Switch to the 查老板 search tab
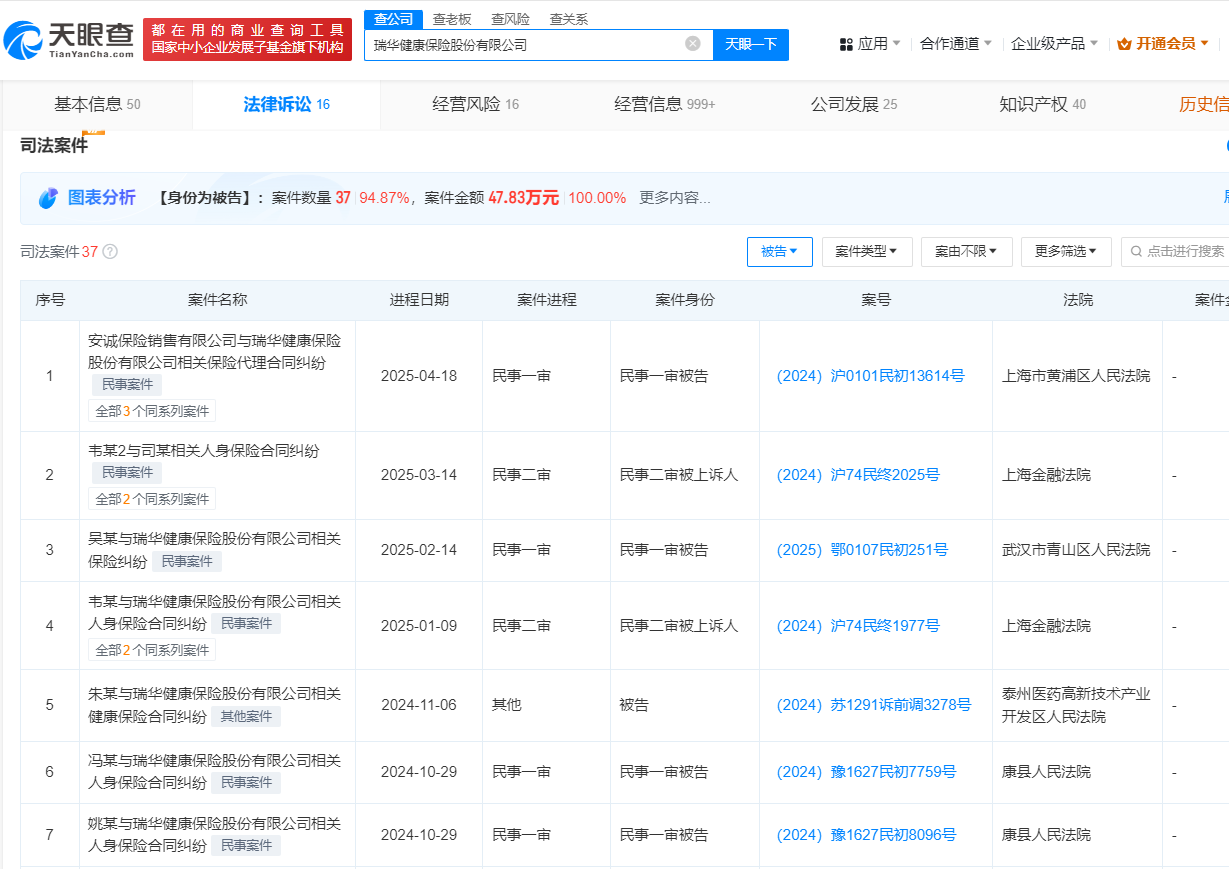Screen dimensions: 1229x869 [452, 19]
